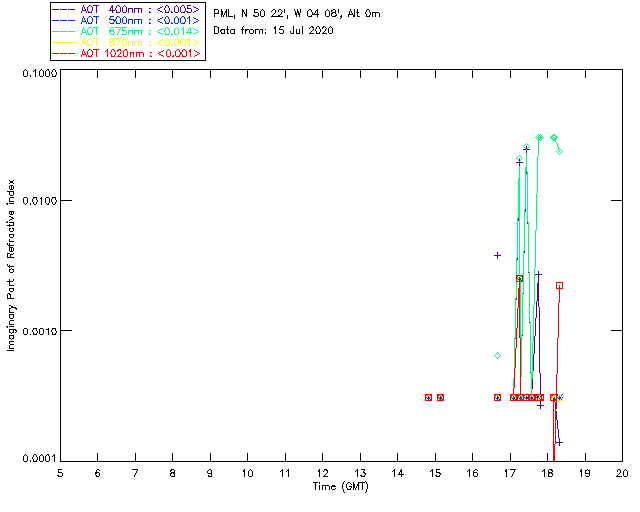Click the AOT 500nm legend entry
The width and height of the screenshot is (640, 512).
click(x=127, y=20)
